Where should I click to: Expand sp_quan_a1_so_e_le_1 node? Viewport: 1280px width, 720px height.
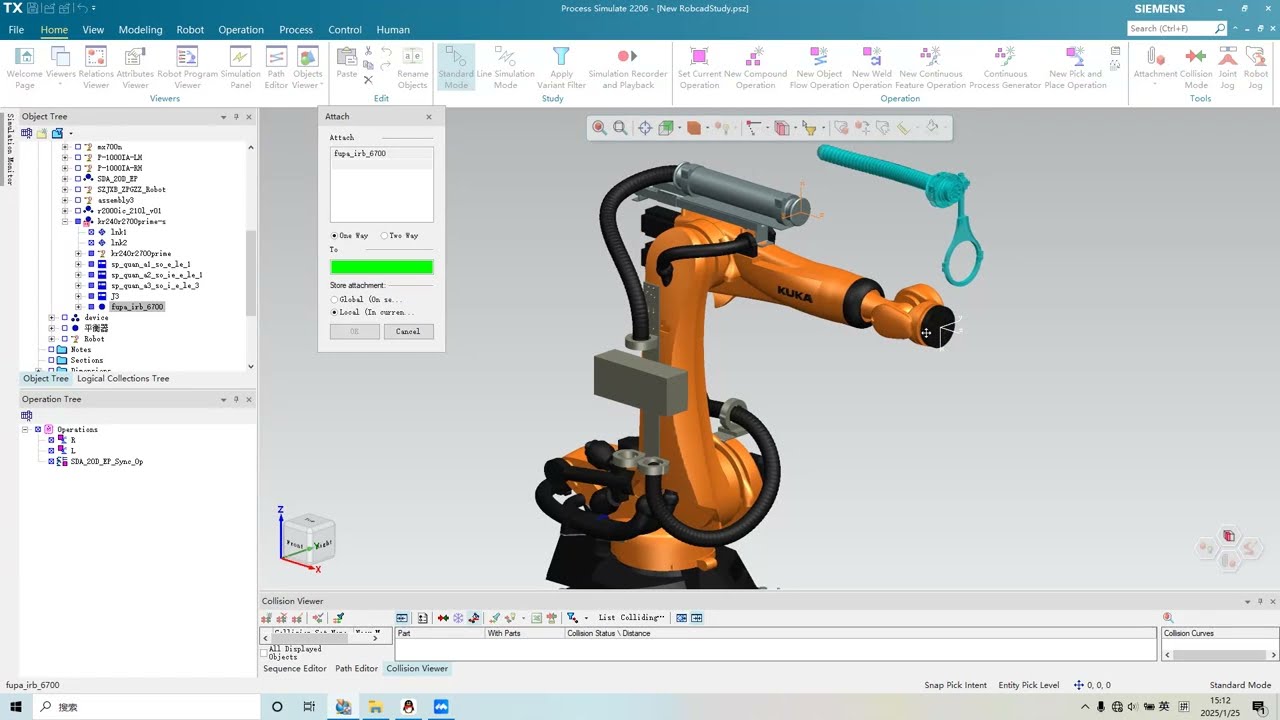78,264
